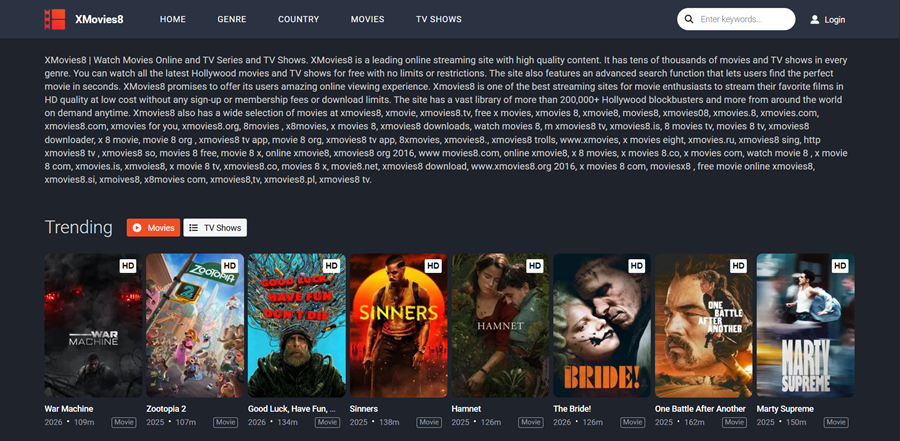Click the 'Good Luck, Have Fun, ...' title

coord(292,409)
